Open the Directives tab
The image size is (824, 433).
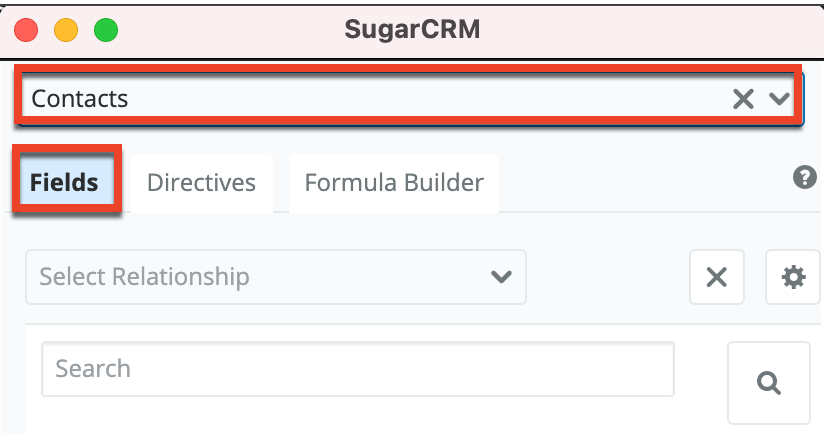click(201, 183)
